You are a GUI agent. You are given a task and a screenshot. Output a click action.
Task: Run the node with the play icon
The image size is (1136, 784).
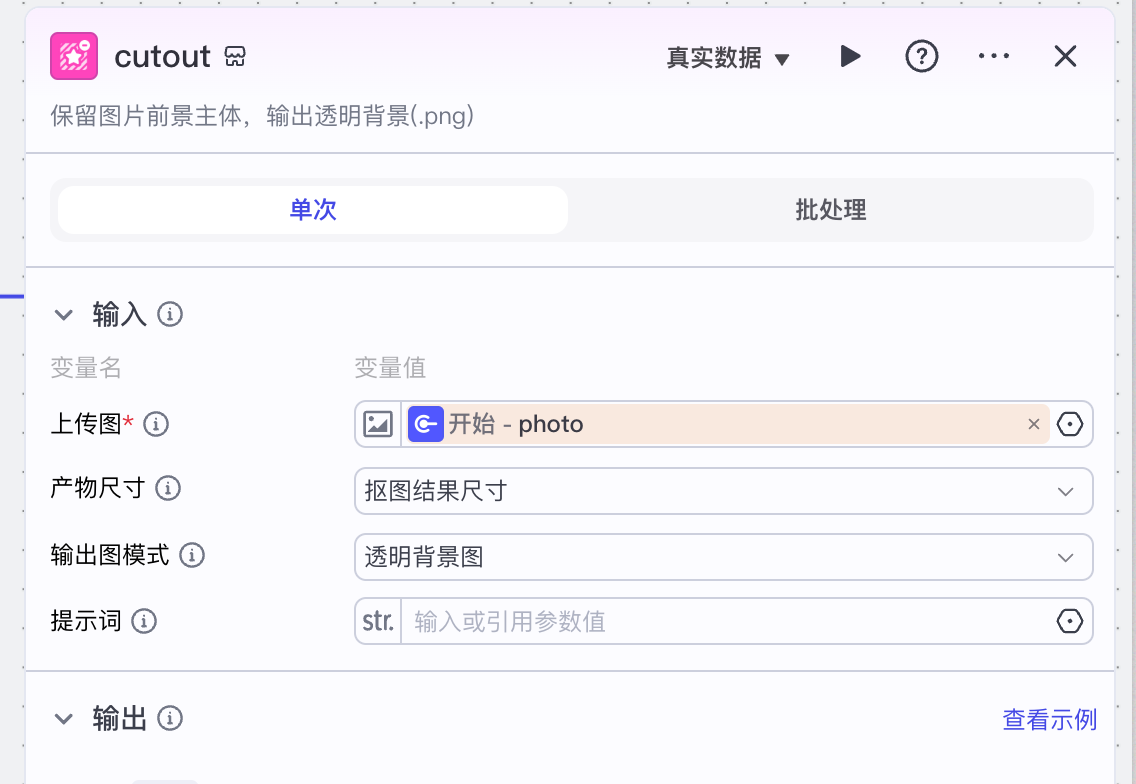coord(851,56)
